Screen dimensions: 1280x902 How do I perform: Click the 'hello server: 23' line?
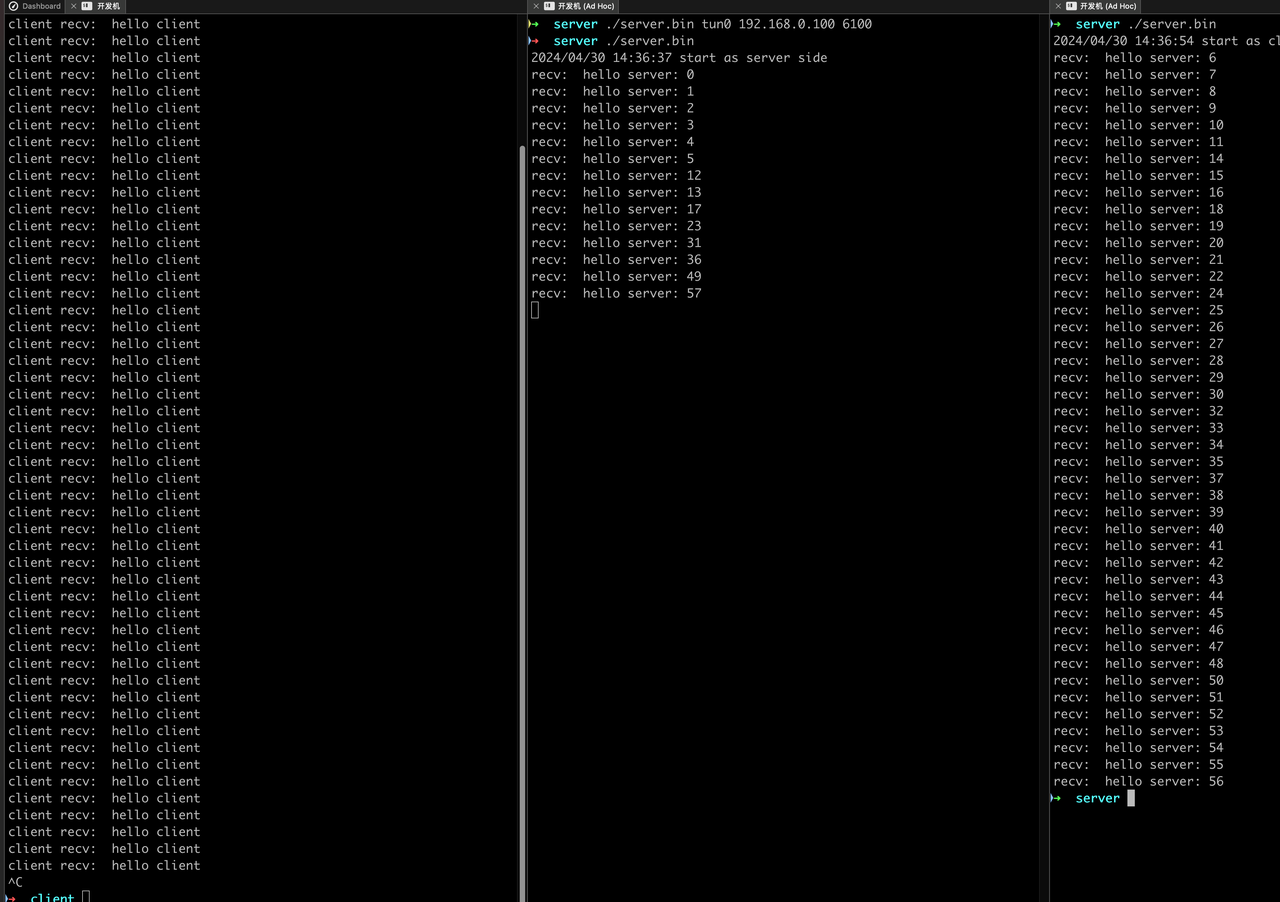pos(616,226)
